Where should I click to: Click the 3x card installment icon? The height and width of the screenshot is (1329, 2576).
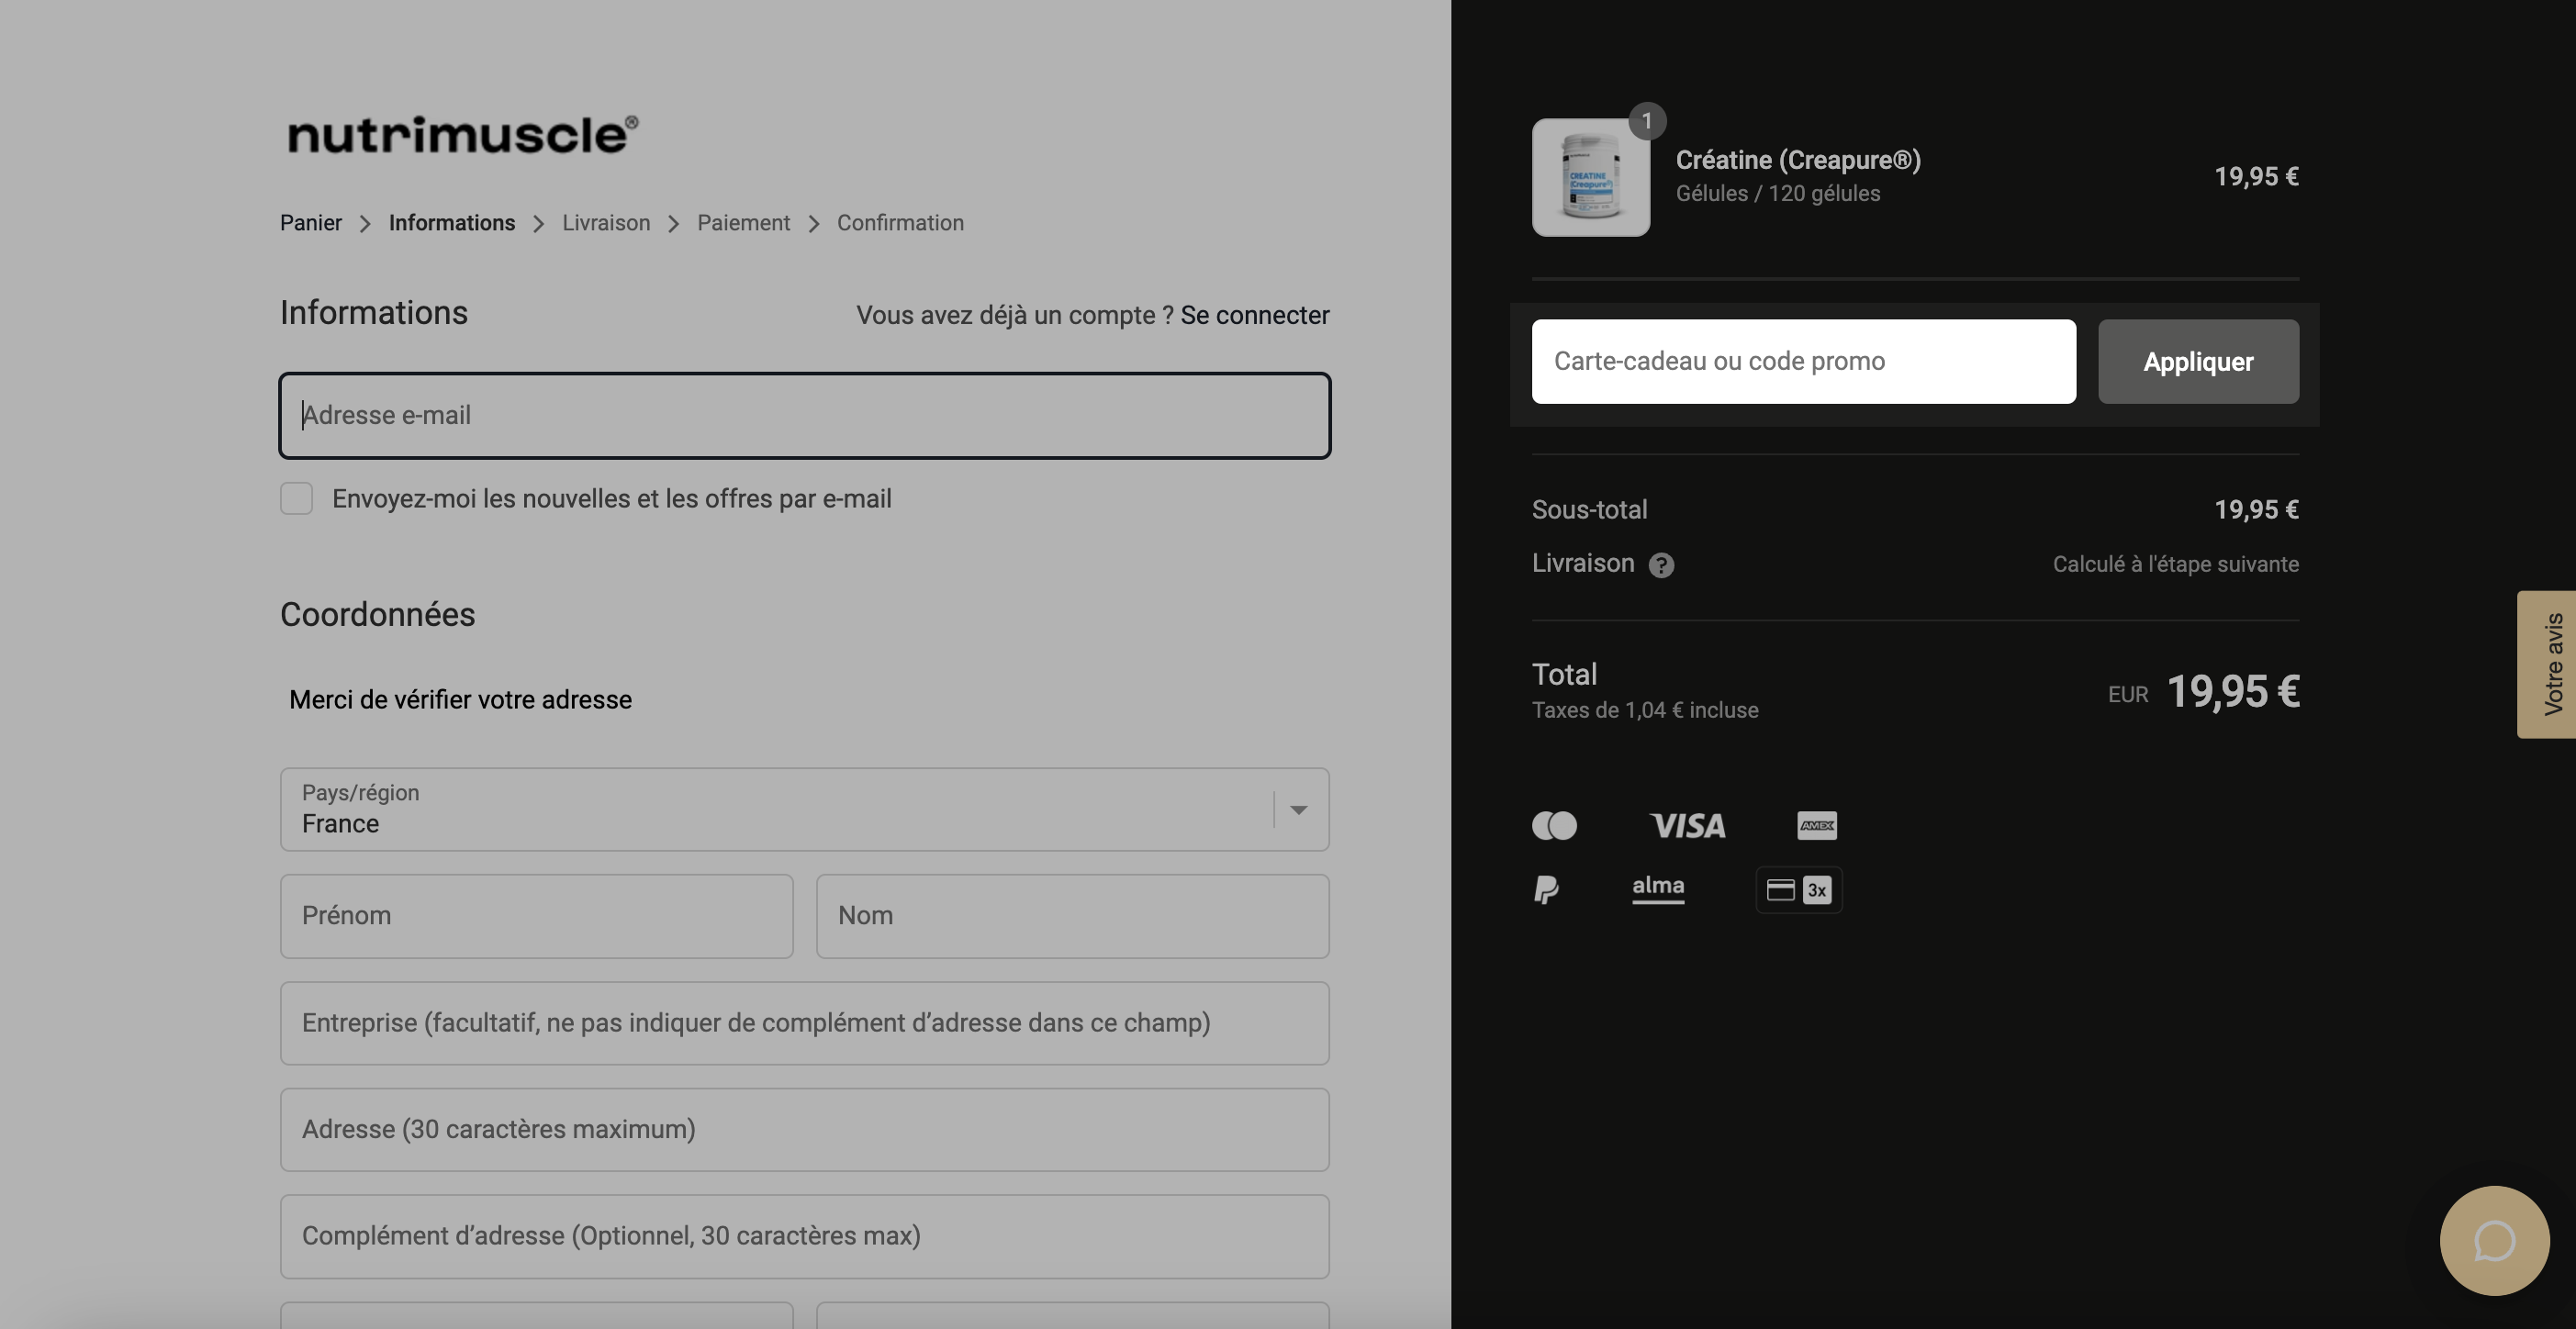point(1799,889)
